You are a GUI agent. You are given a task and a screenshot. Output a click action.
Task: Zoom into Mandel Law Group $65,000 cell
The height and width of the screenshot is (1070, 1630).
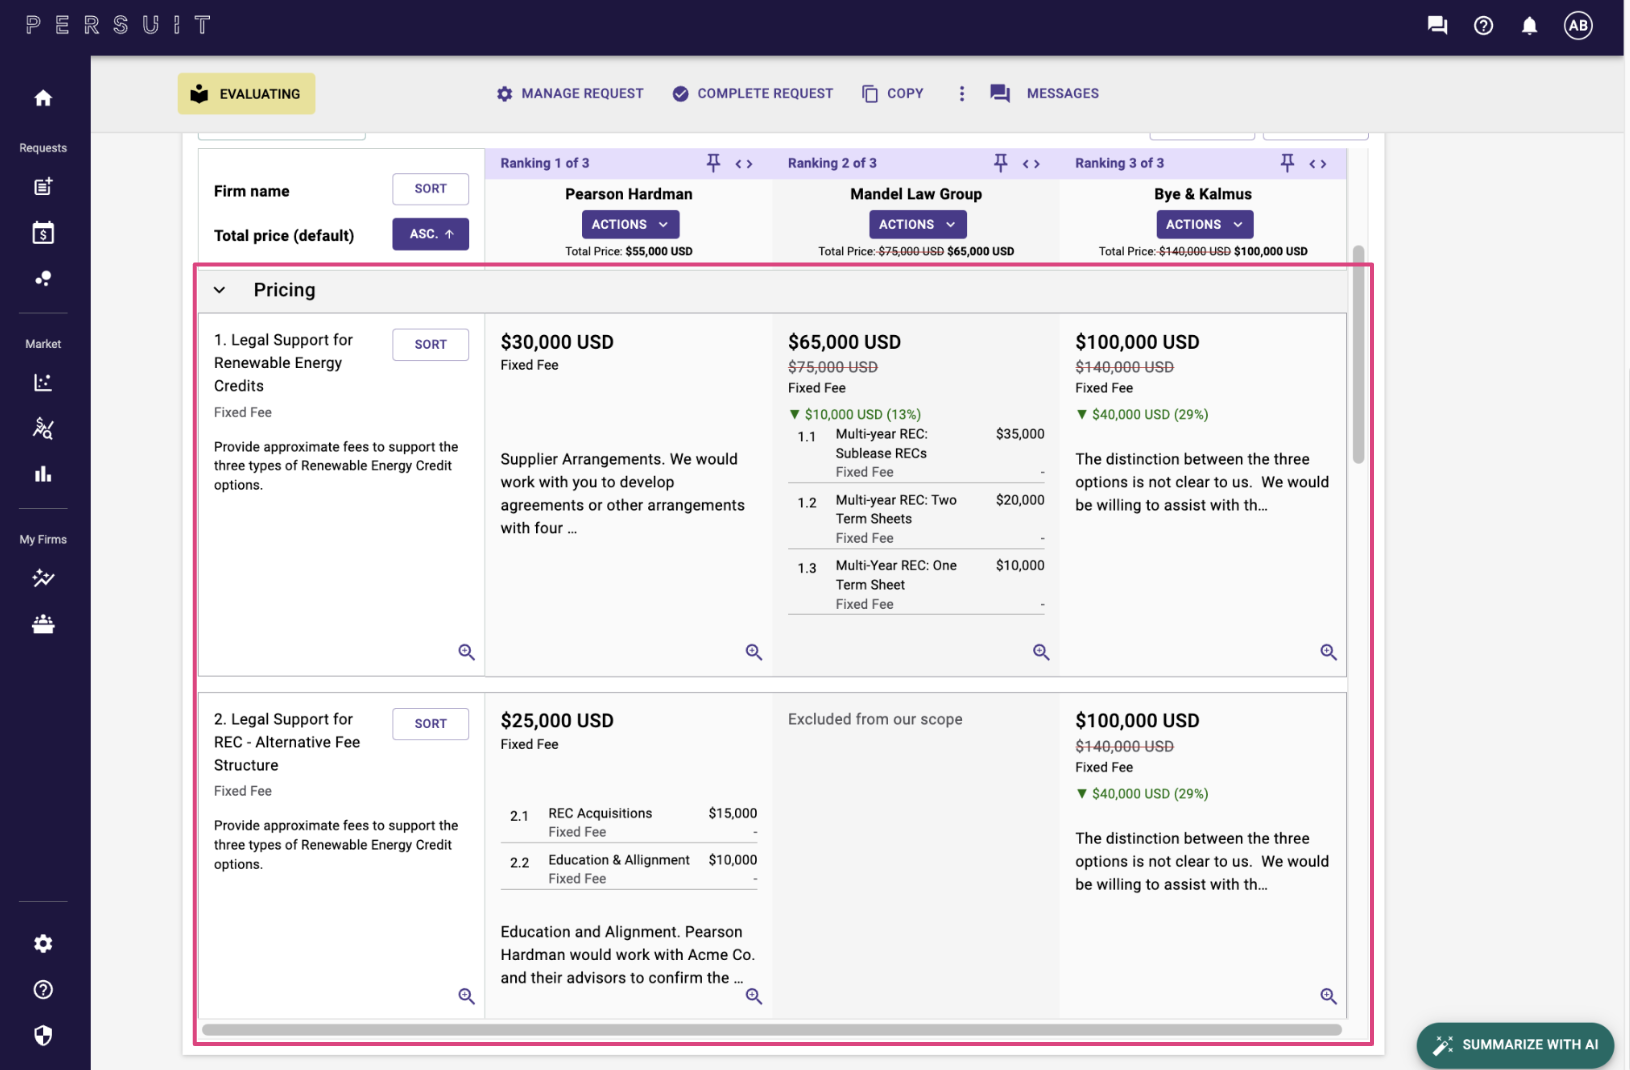point(1041,652)
